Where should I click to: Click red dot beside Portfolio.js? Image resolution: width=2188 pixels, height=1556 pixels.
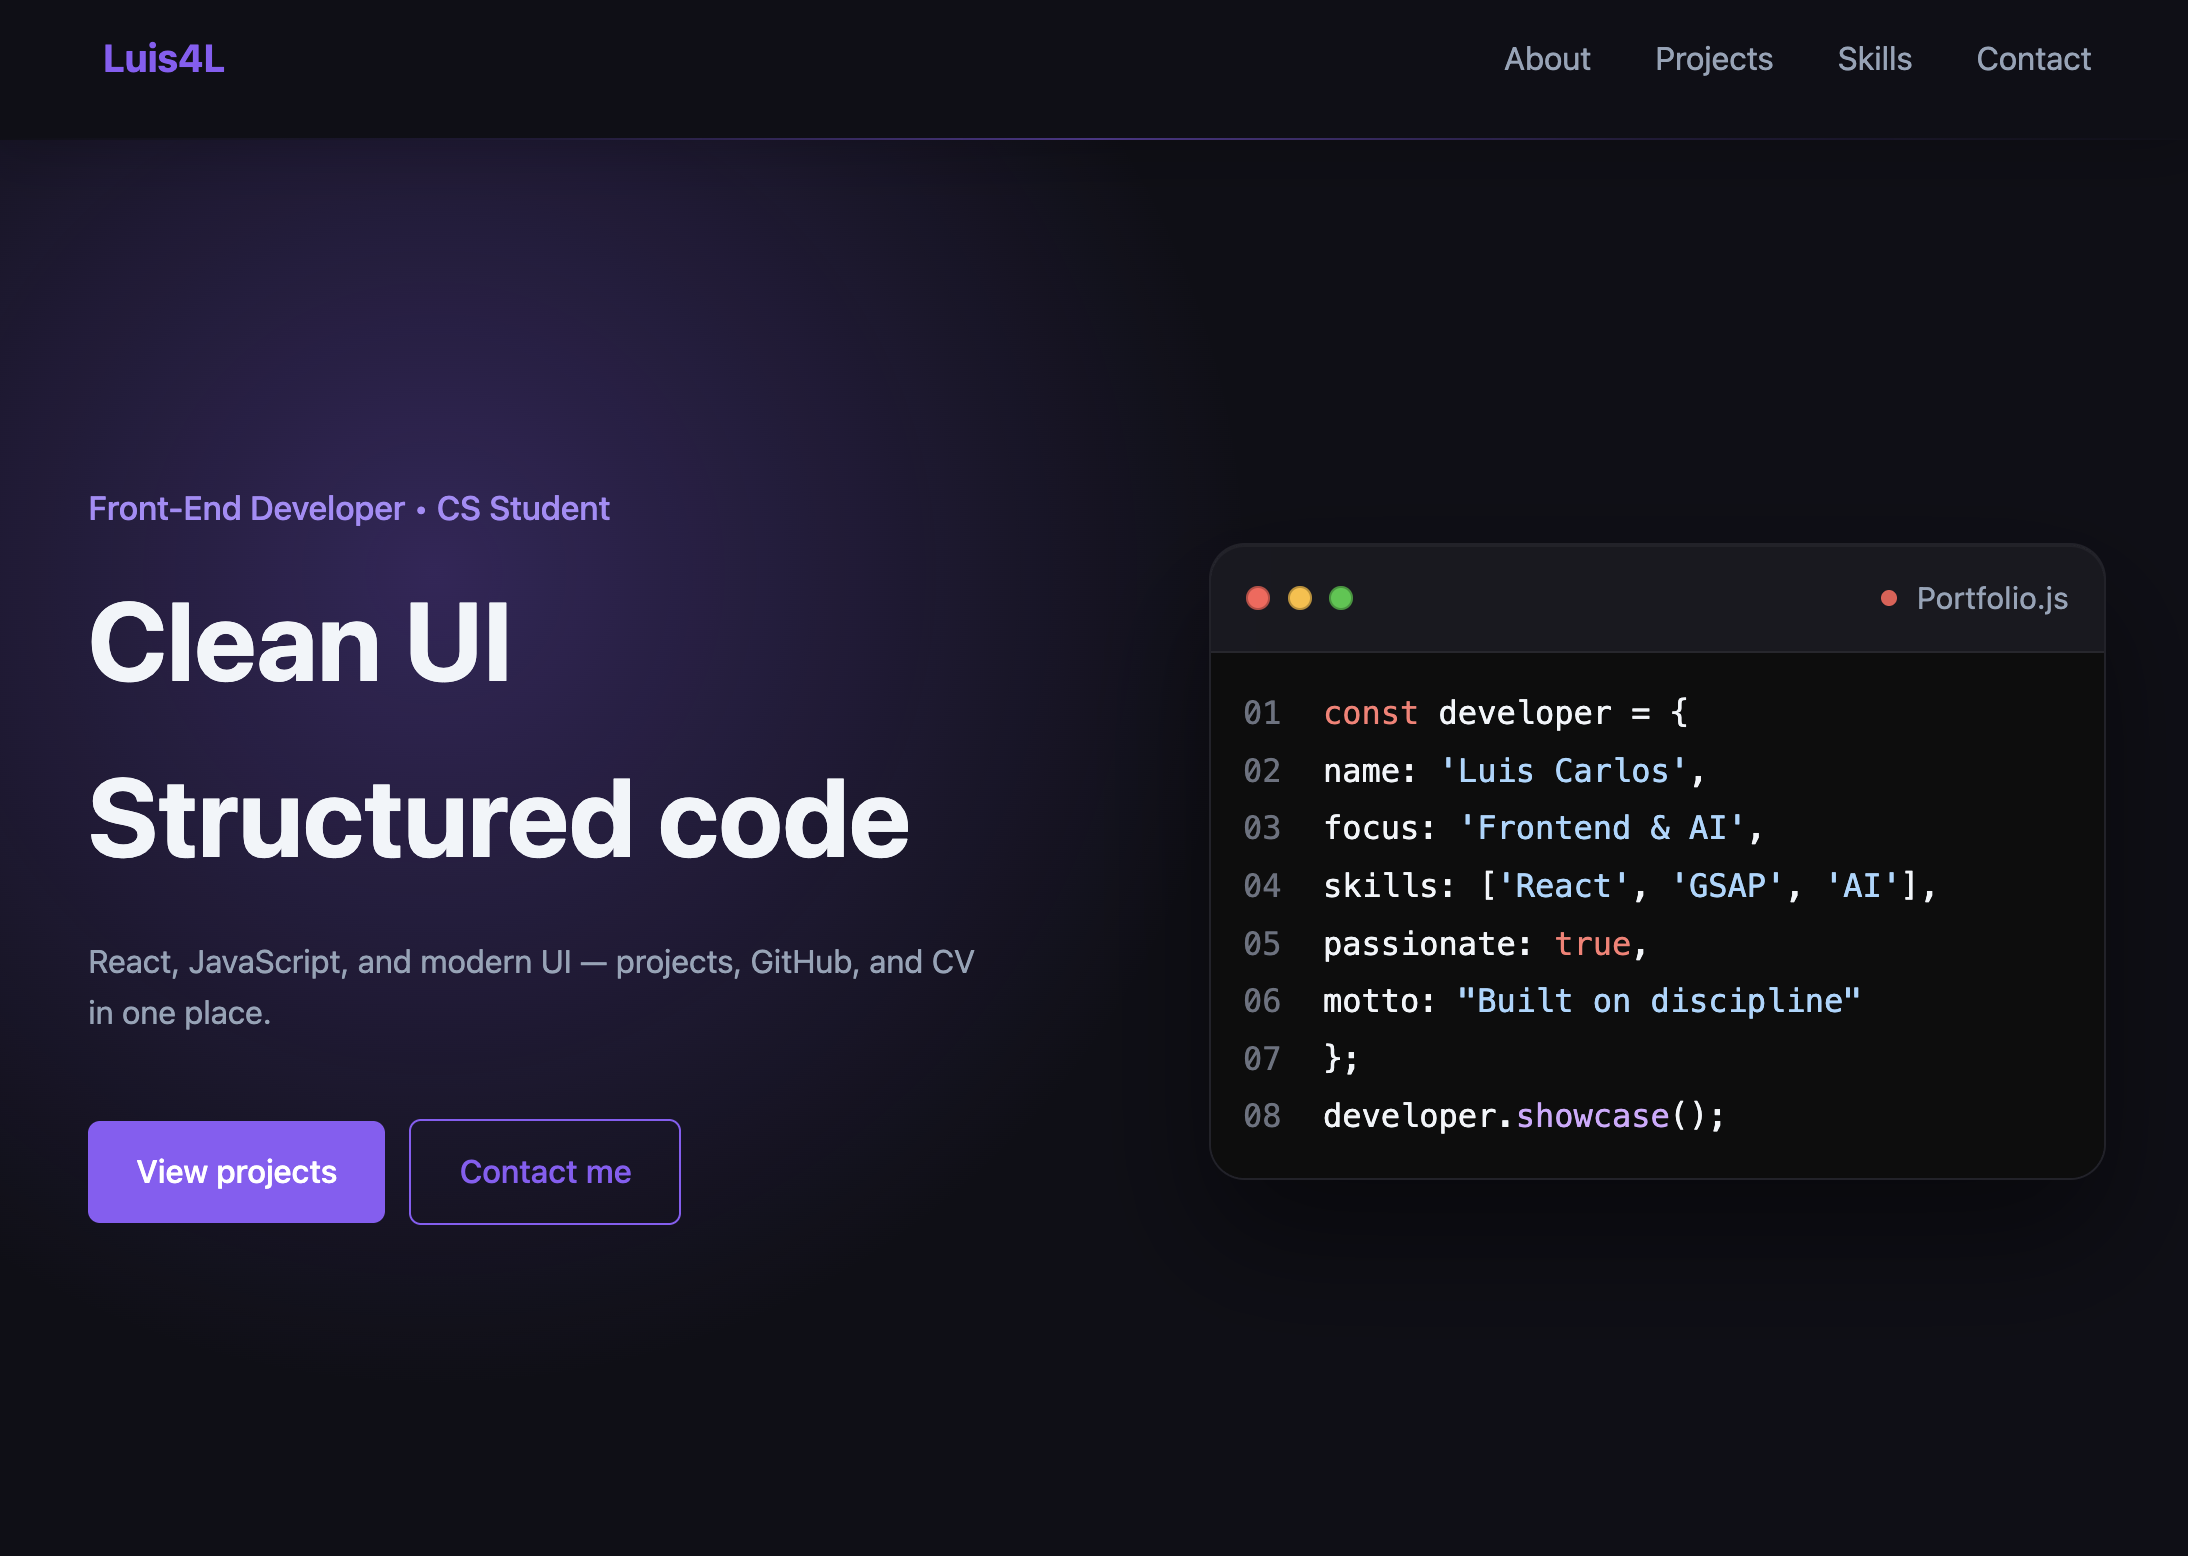click(1889, 598)
